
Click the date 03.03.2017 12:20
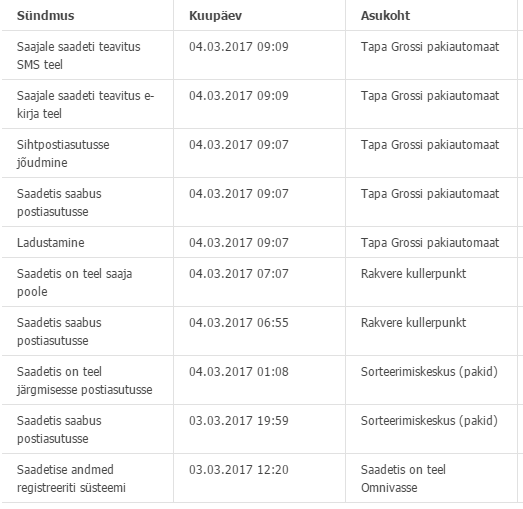(239, 470)
